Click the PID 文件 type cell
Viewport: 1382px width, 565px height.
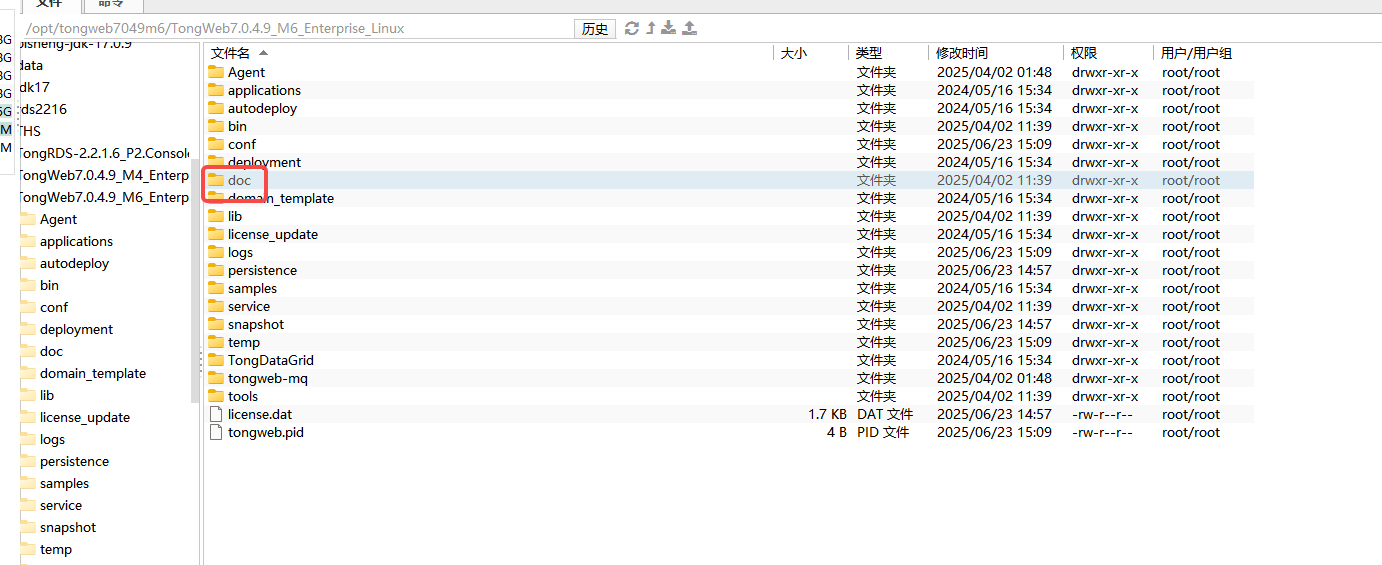883,432
